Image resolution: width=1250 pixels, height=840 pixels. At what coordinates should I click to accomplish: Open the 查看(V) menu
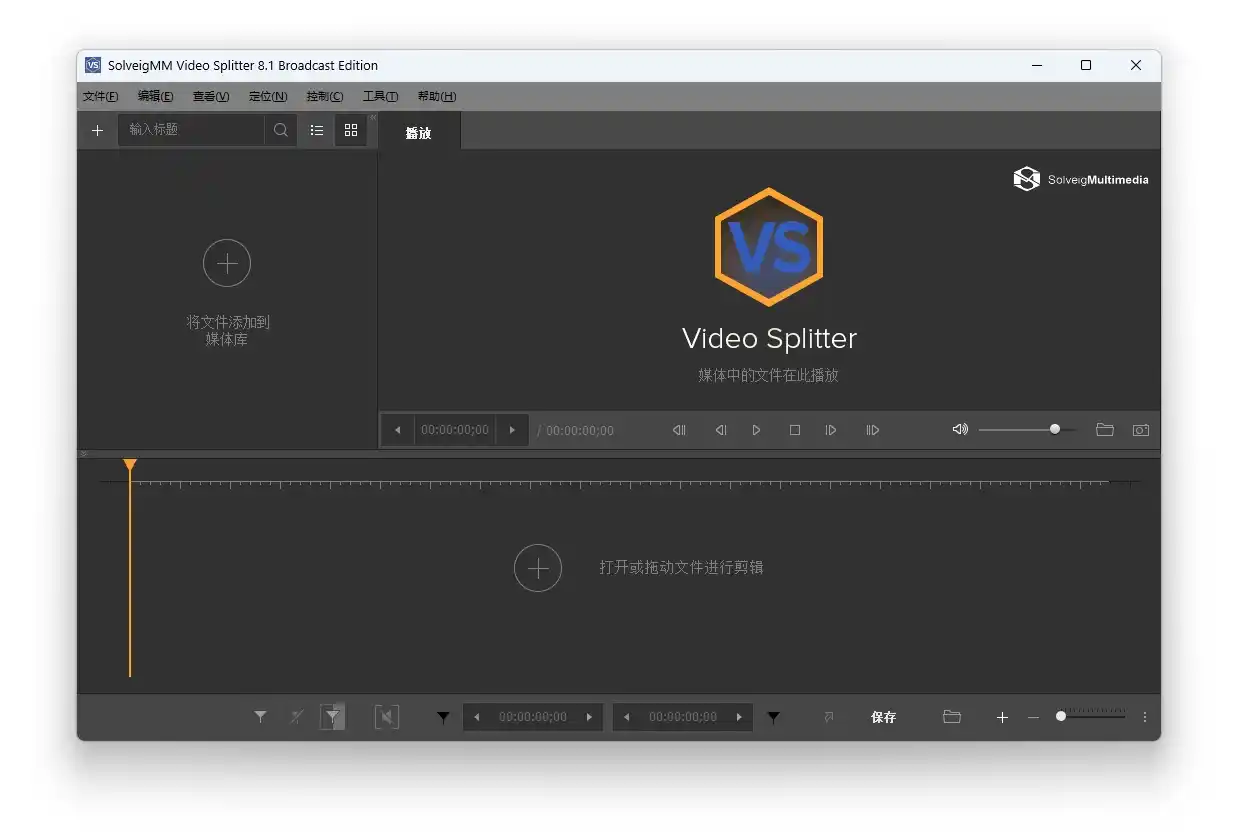pyautogui.click(x=211, y=97)
